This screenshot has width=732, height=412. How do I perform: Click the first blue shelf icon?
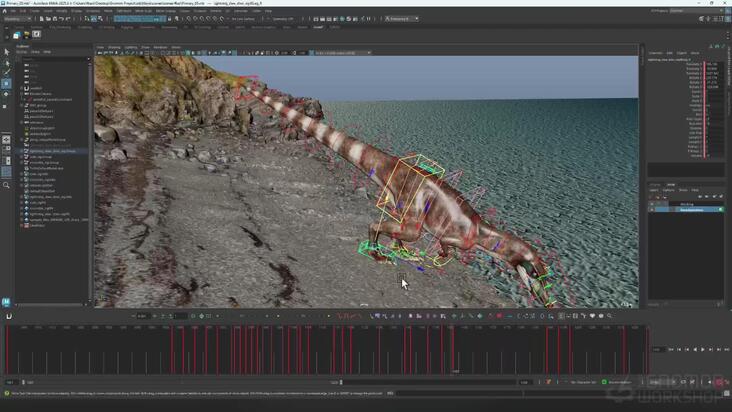point(16,35)
